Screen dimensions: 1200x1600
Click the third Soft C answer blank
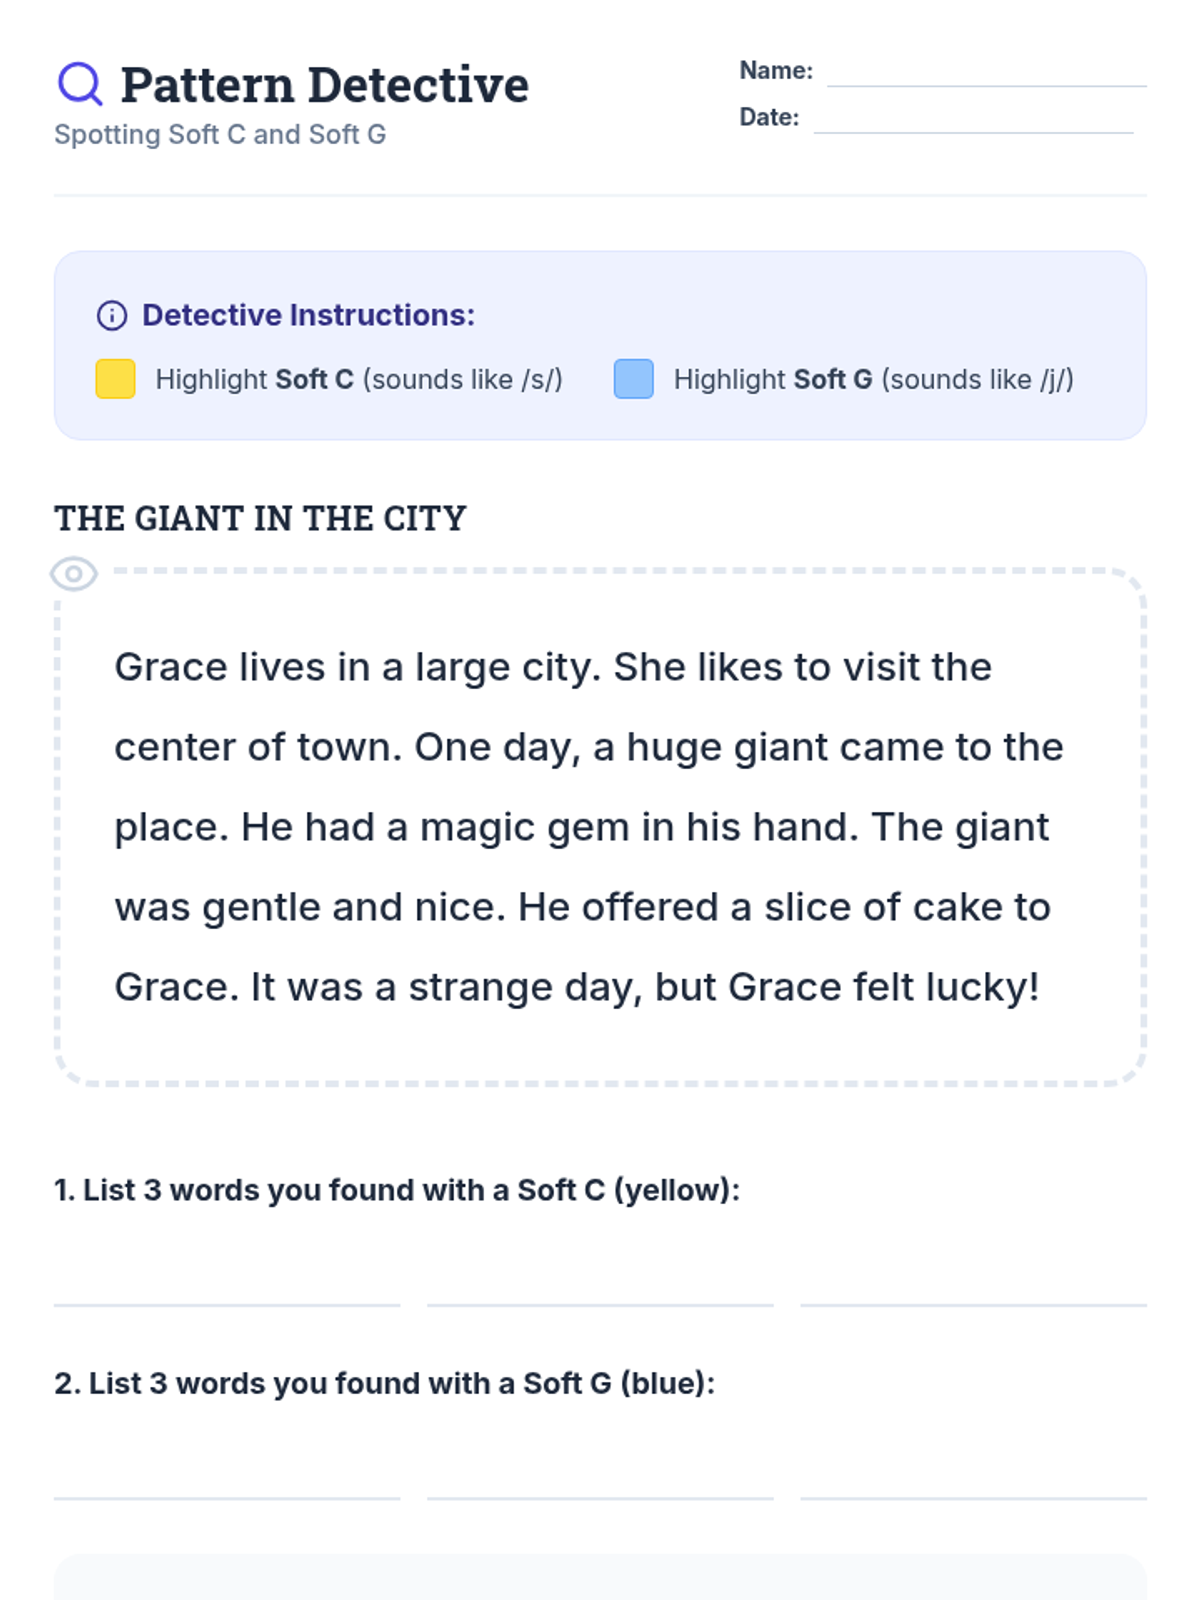[x=973, y=1283]
